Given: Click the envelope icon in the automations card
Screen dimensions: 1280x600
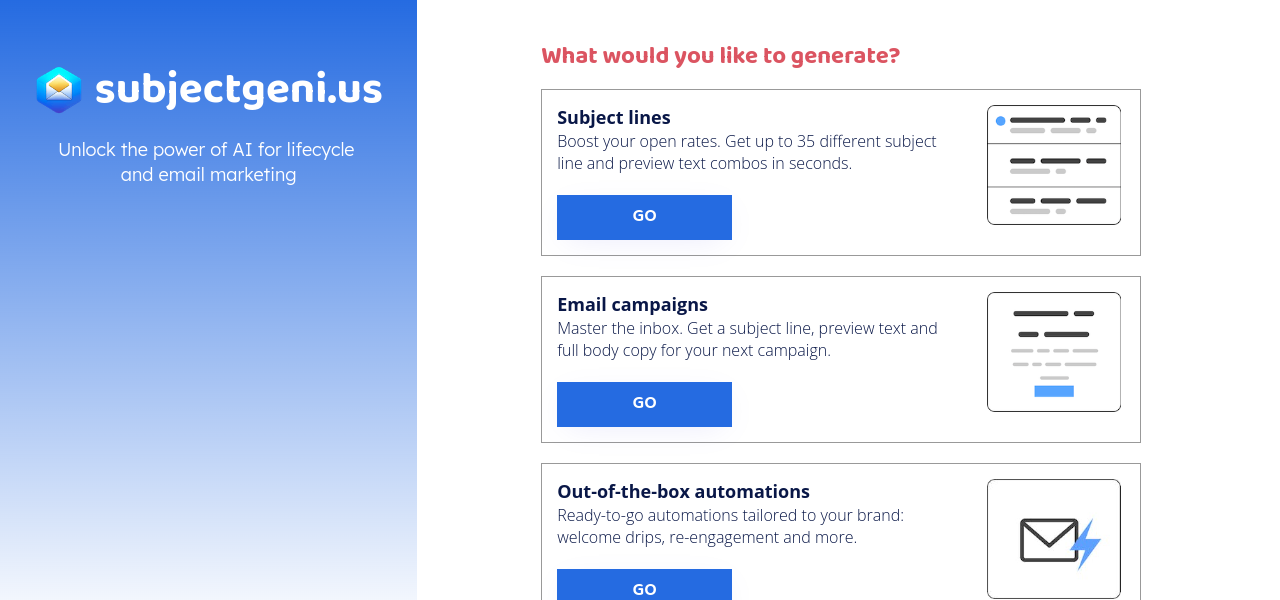Looking at the screenshot, I should coord(1048,540).
